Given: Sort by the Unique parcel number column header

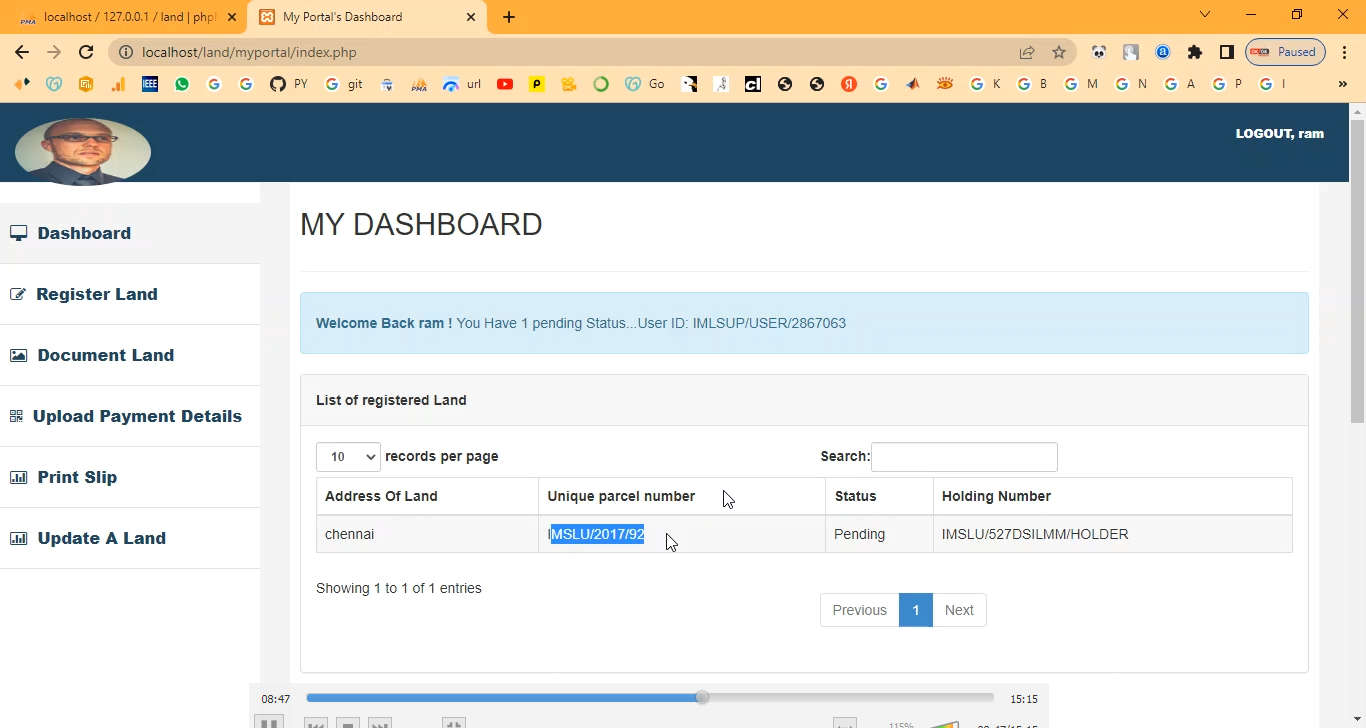Looking at the screenshot, I should pos(621,496).
